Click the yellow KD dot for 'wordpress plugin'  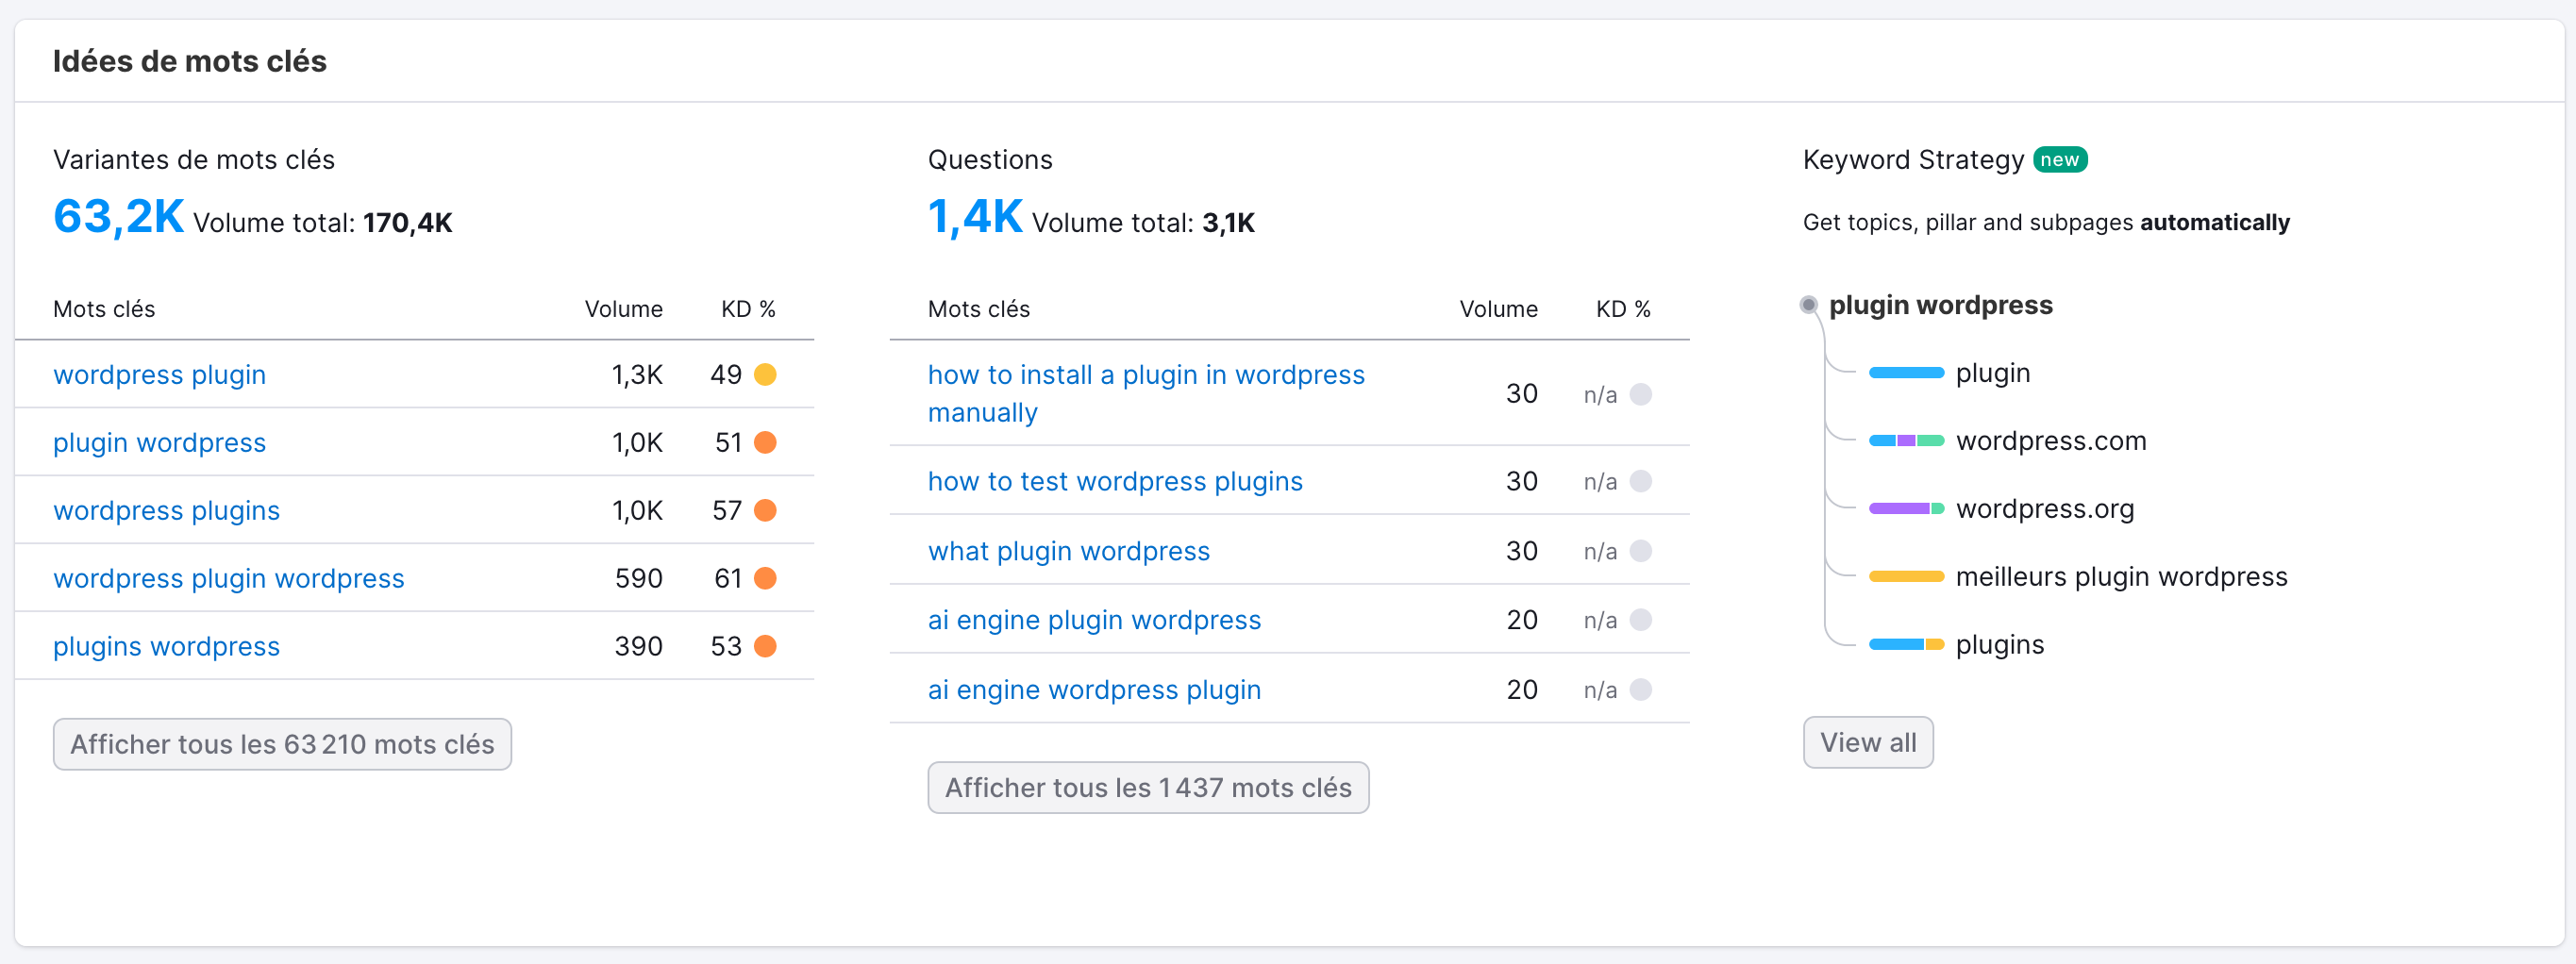[x=765, y=375]
